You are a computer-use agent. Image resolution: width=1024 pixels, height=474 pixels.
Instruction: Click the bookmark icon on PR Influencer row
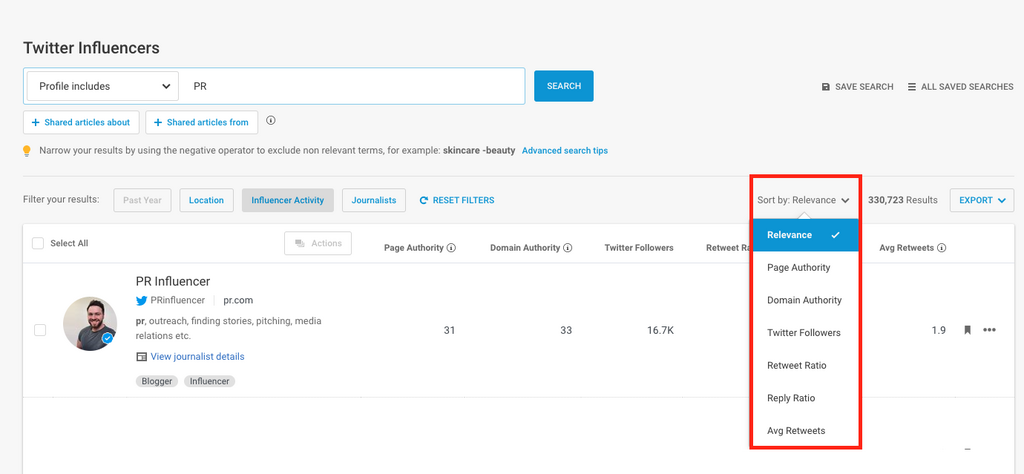(967, 330)
